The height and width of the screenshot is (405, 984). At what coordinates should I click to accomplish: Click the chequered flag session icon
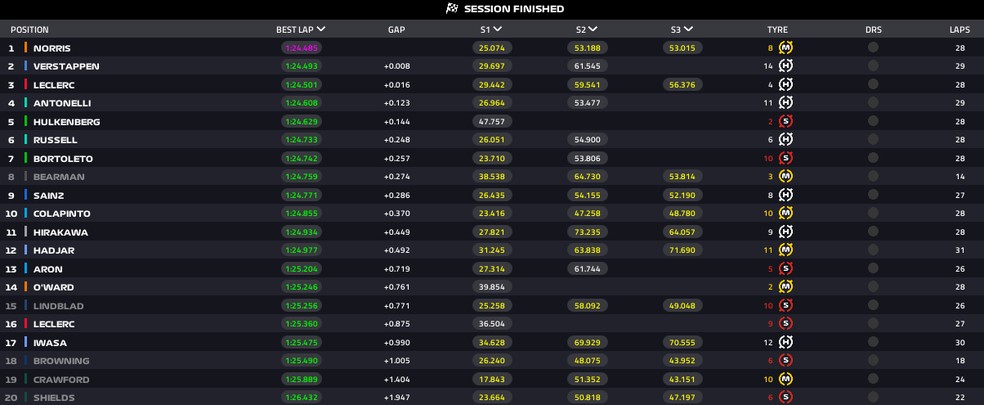coord(451,9)
